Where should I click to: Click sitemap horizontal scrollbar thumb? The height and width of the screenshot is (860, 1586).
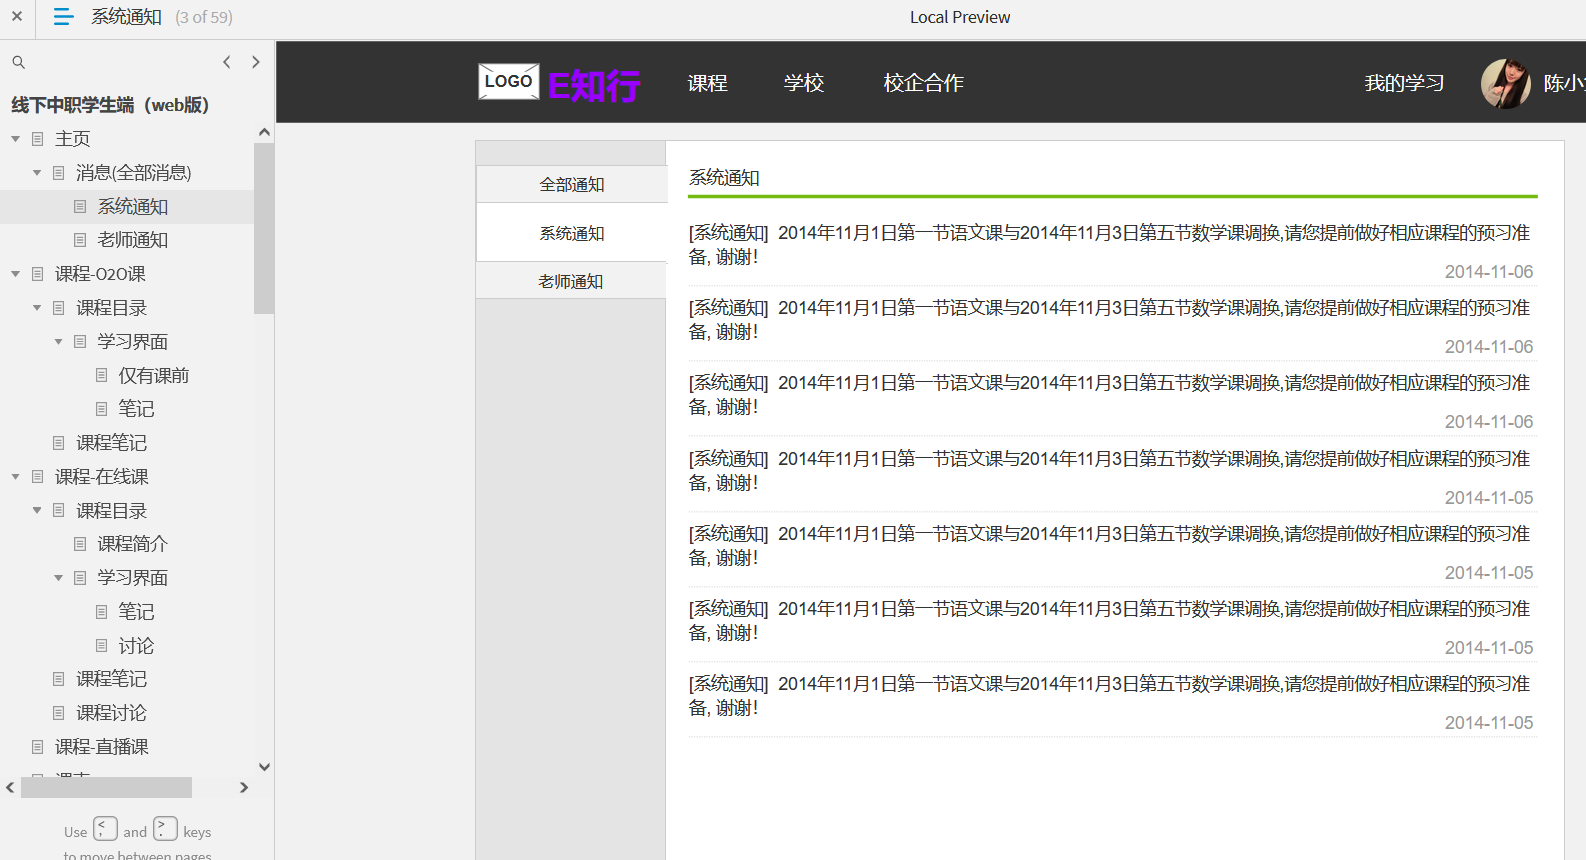106,788
